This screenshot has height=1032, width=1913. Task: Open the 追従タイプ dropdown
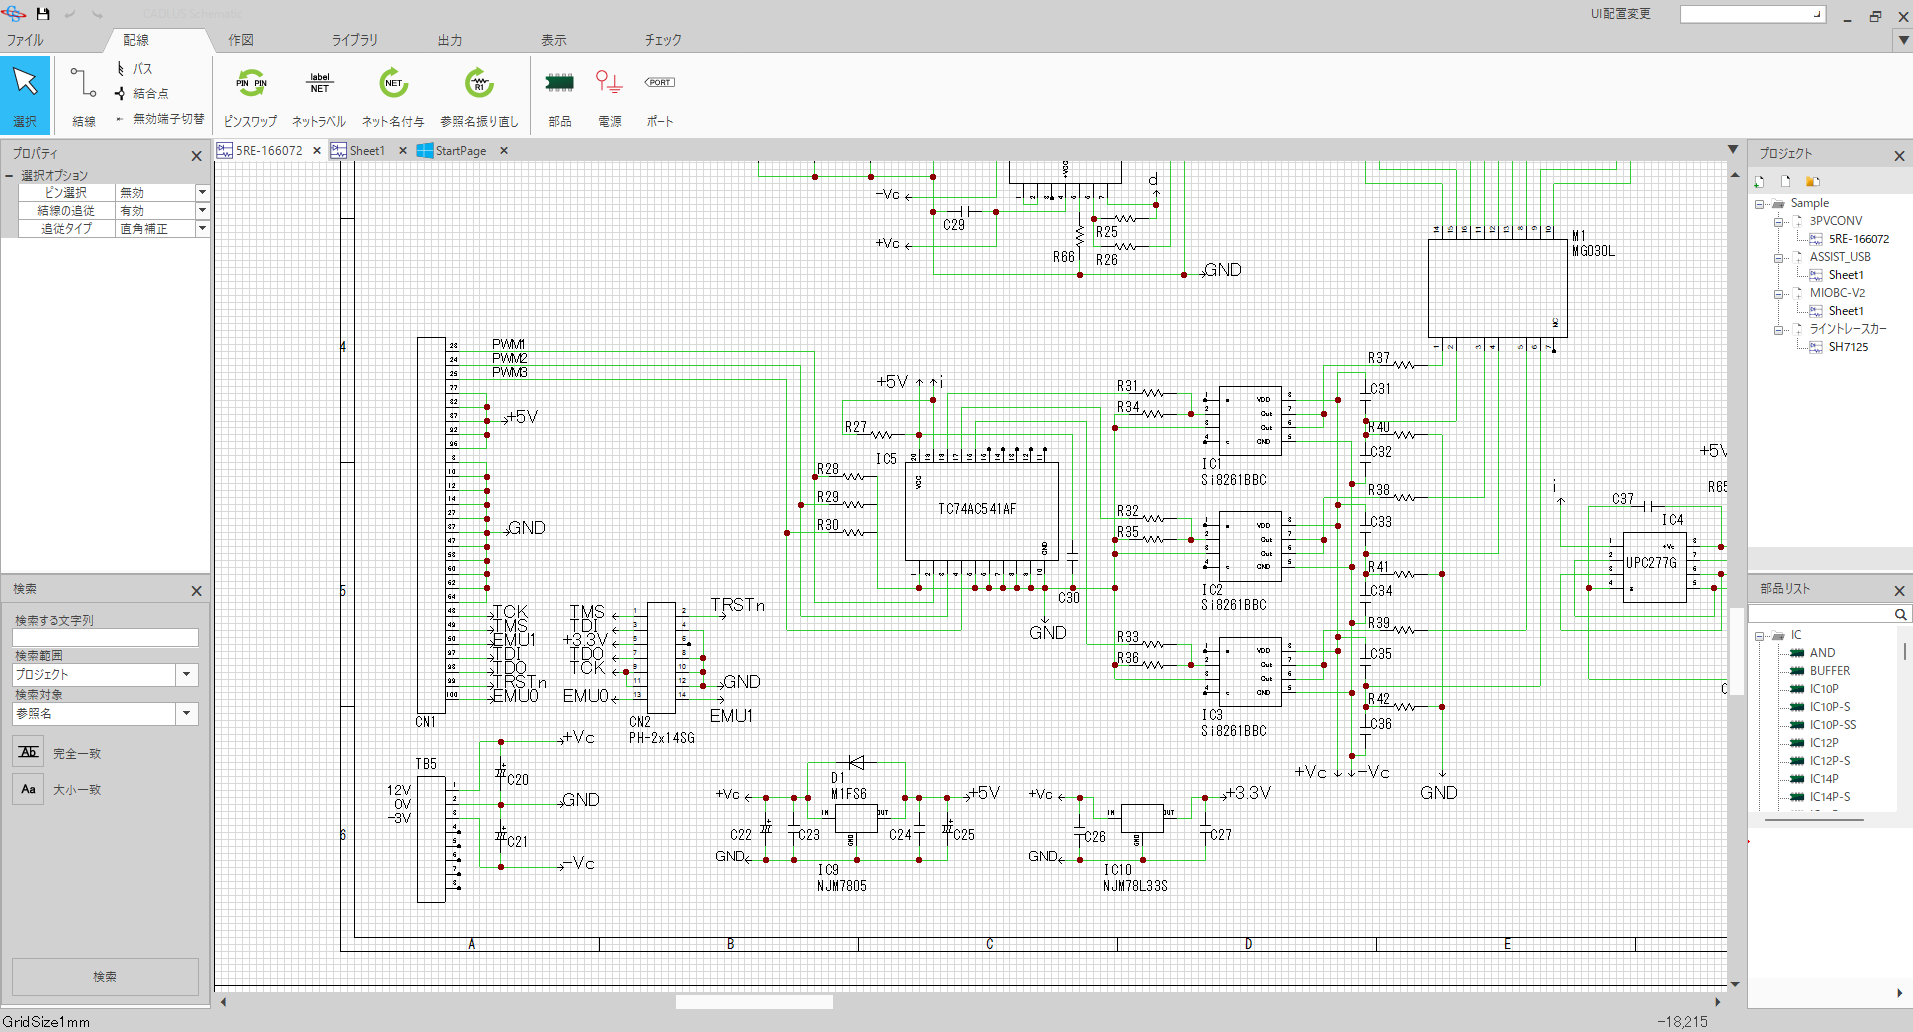point(202,228)
